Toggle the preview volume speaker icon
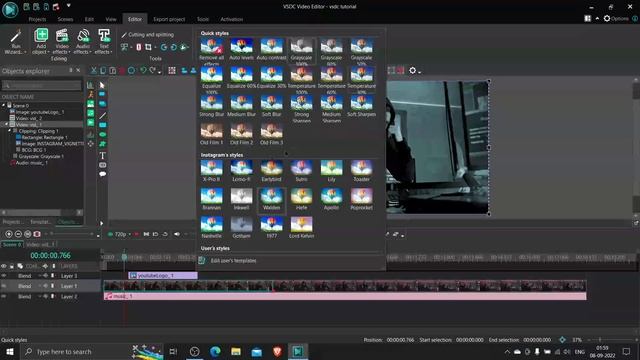640x360 pixels. tap(177, 234)
